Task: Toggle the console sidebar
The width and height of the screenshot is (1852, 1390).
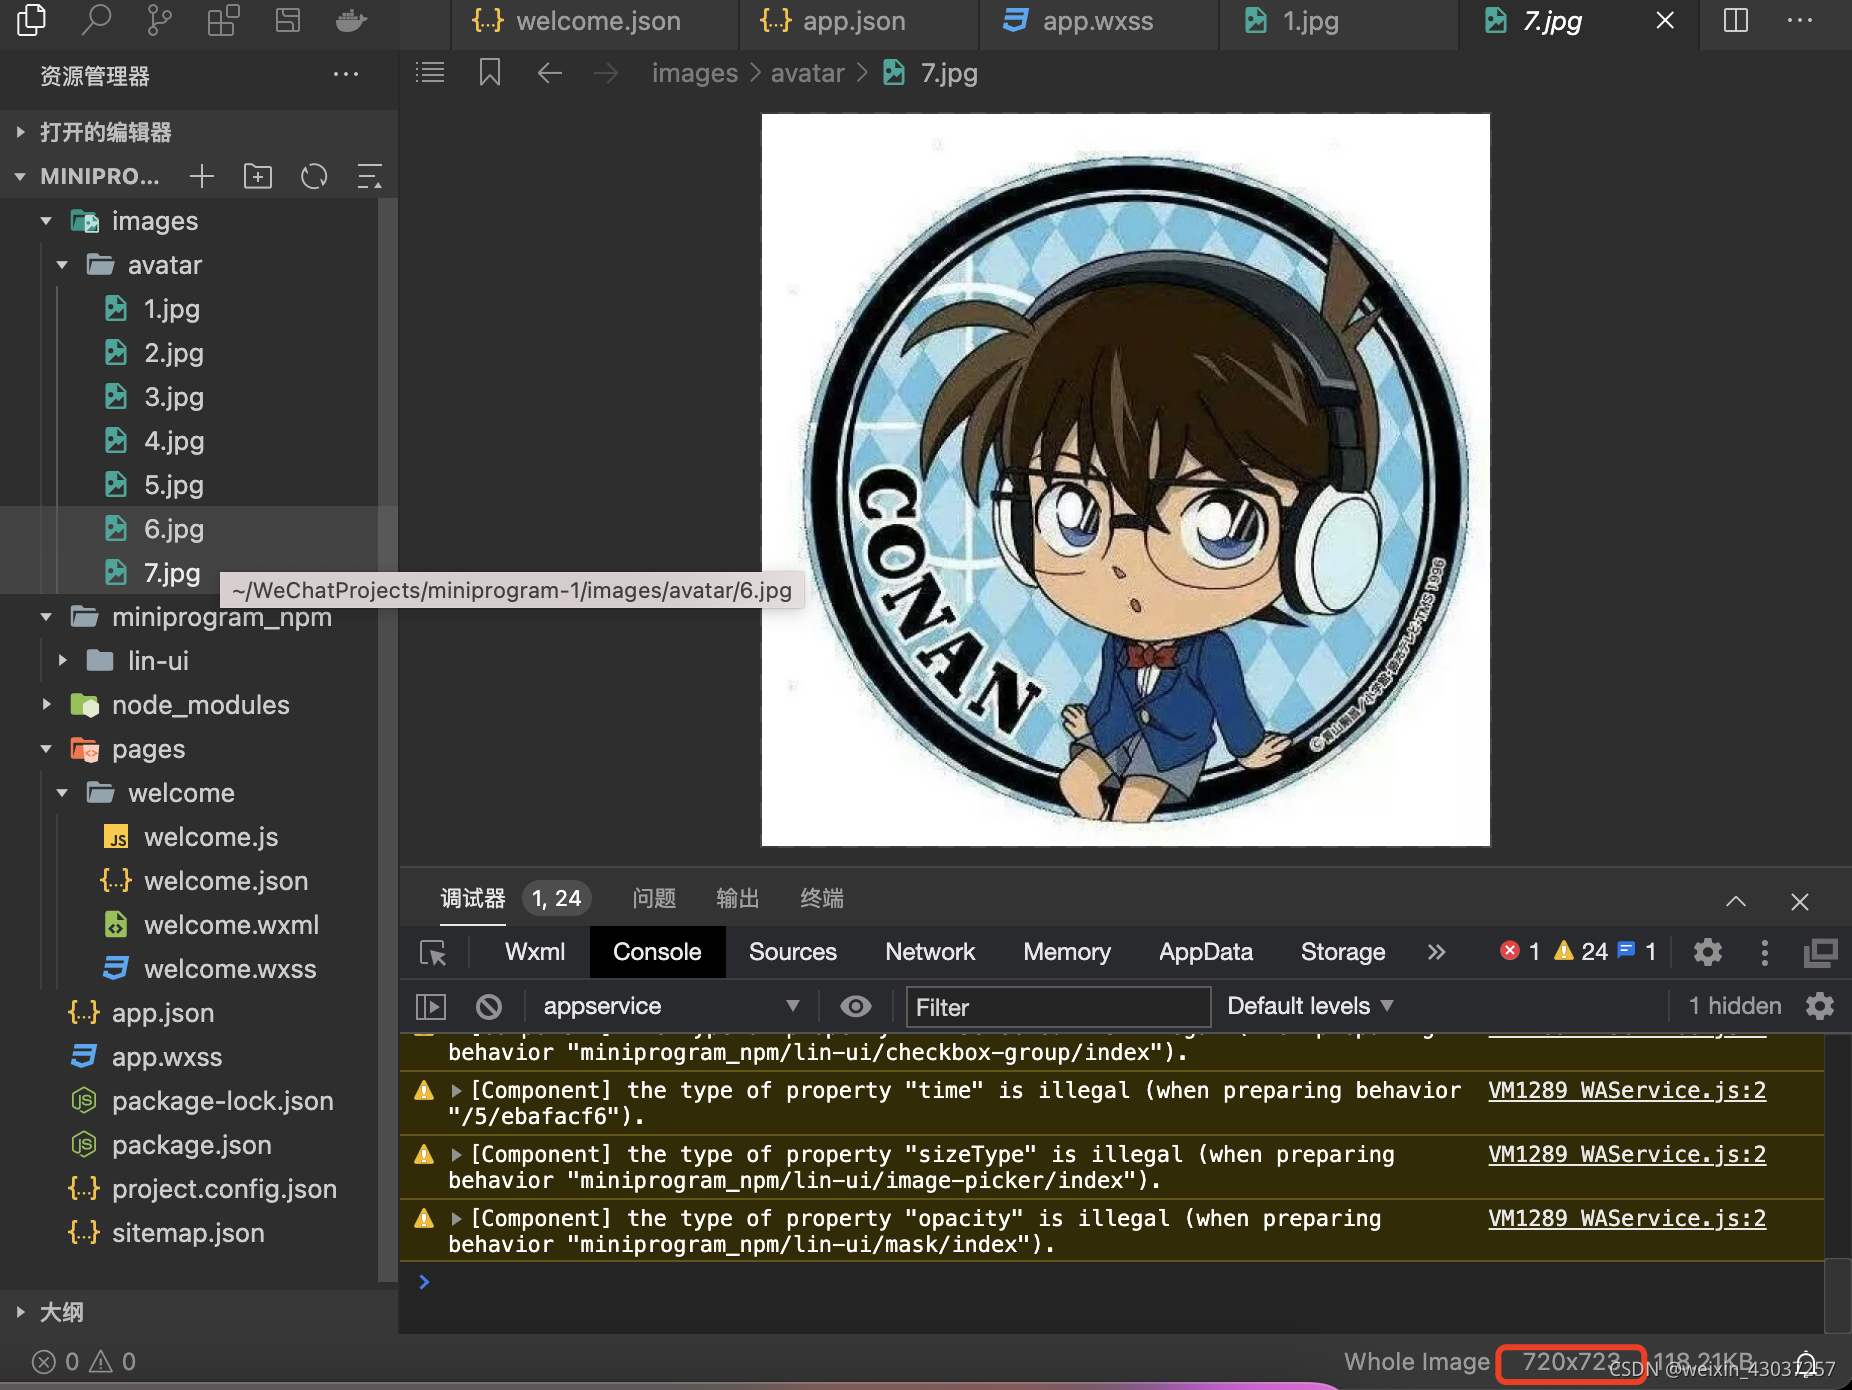Action: tap(431, 1006)
